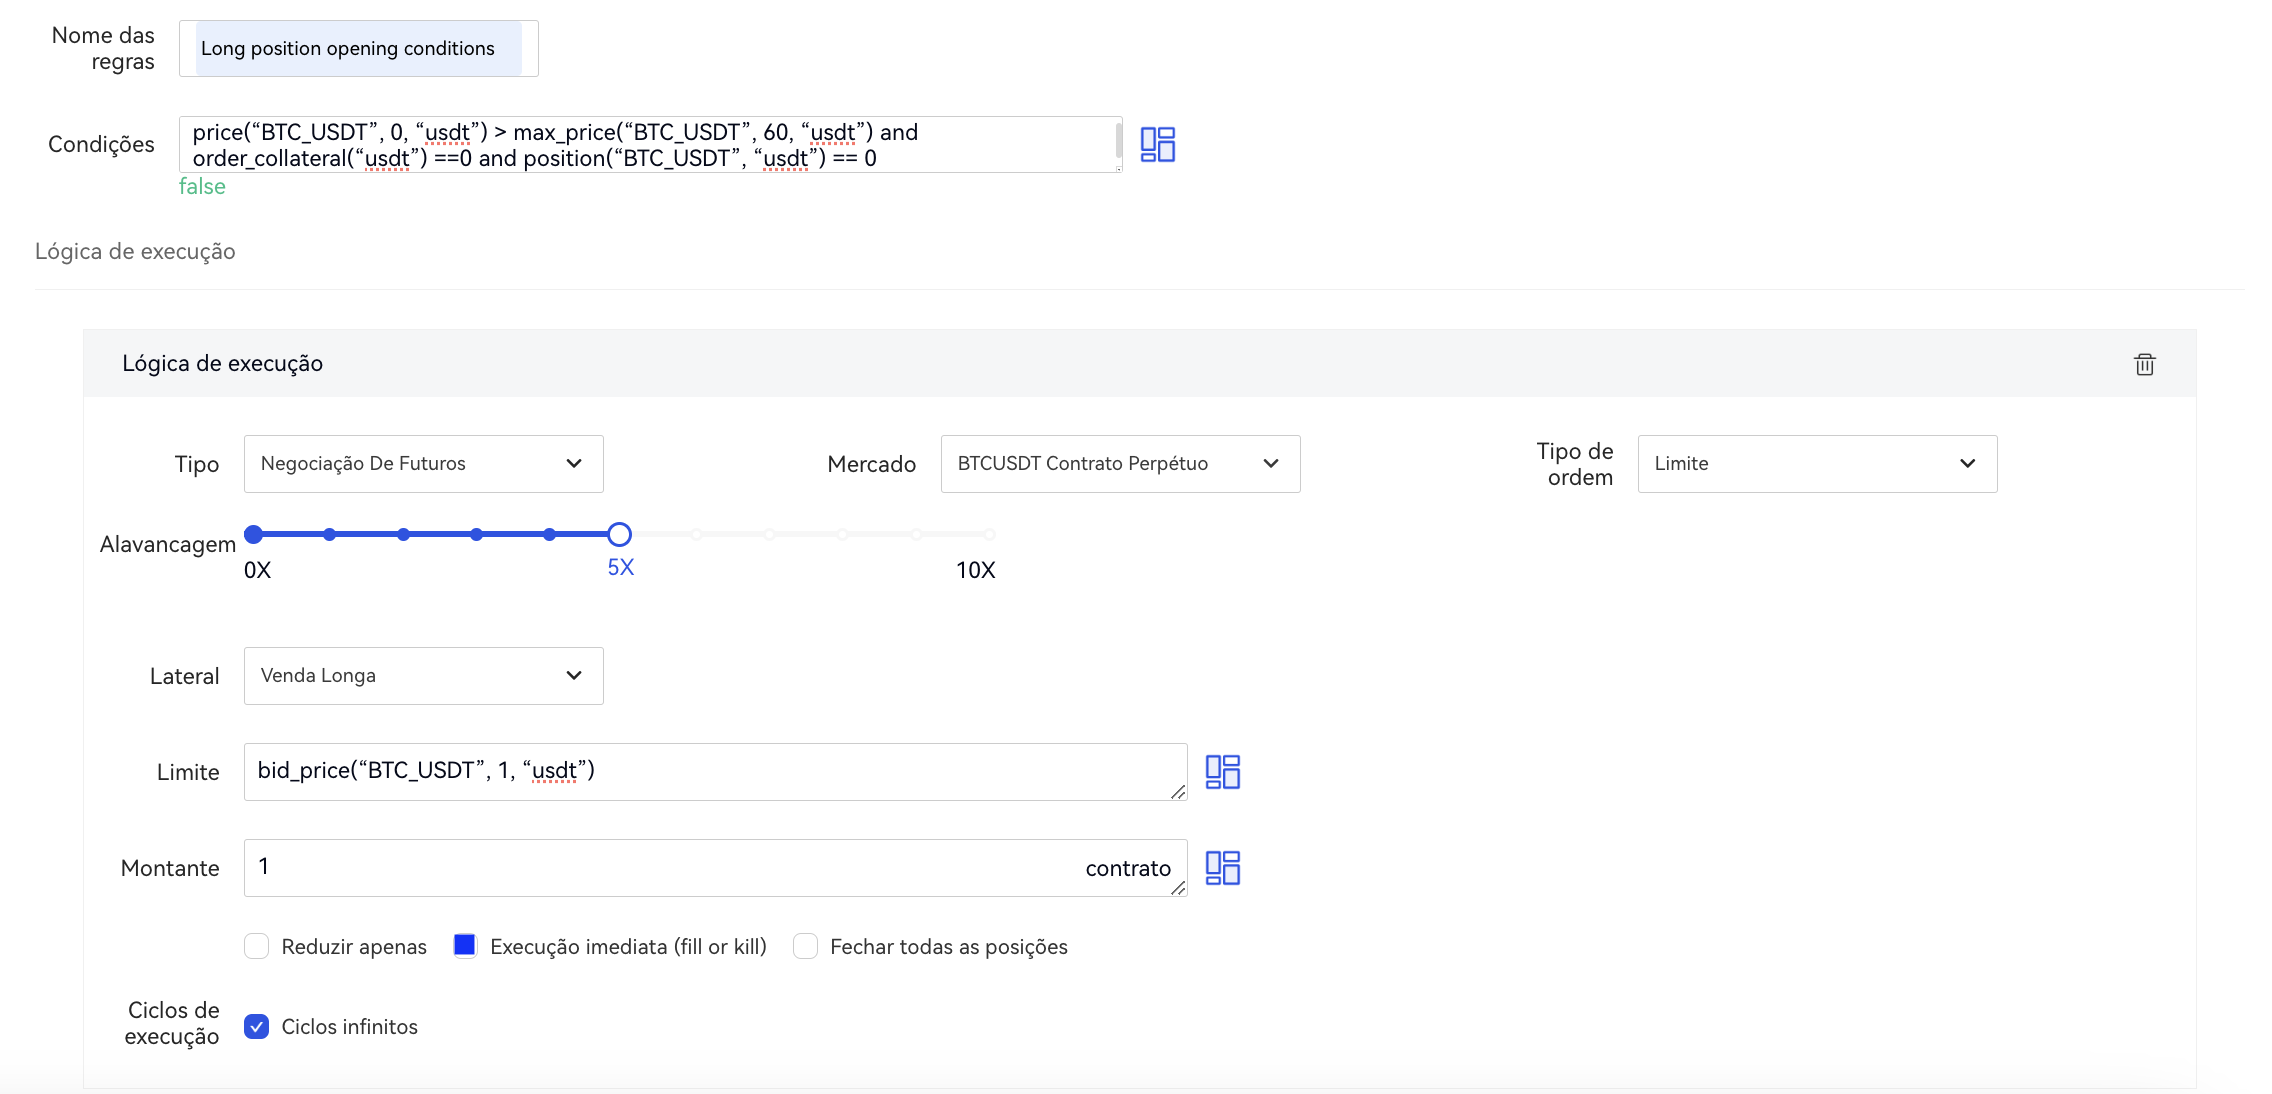This screenshot has width=2272, height=1094.
Task: Open formula builder icon beside Condições field
Action: 1157,144
